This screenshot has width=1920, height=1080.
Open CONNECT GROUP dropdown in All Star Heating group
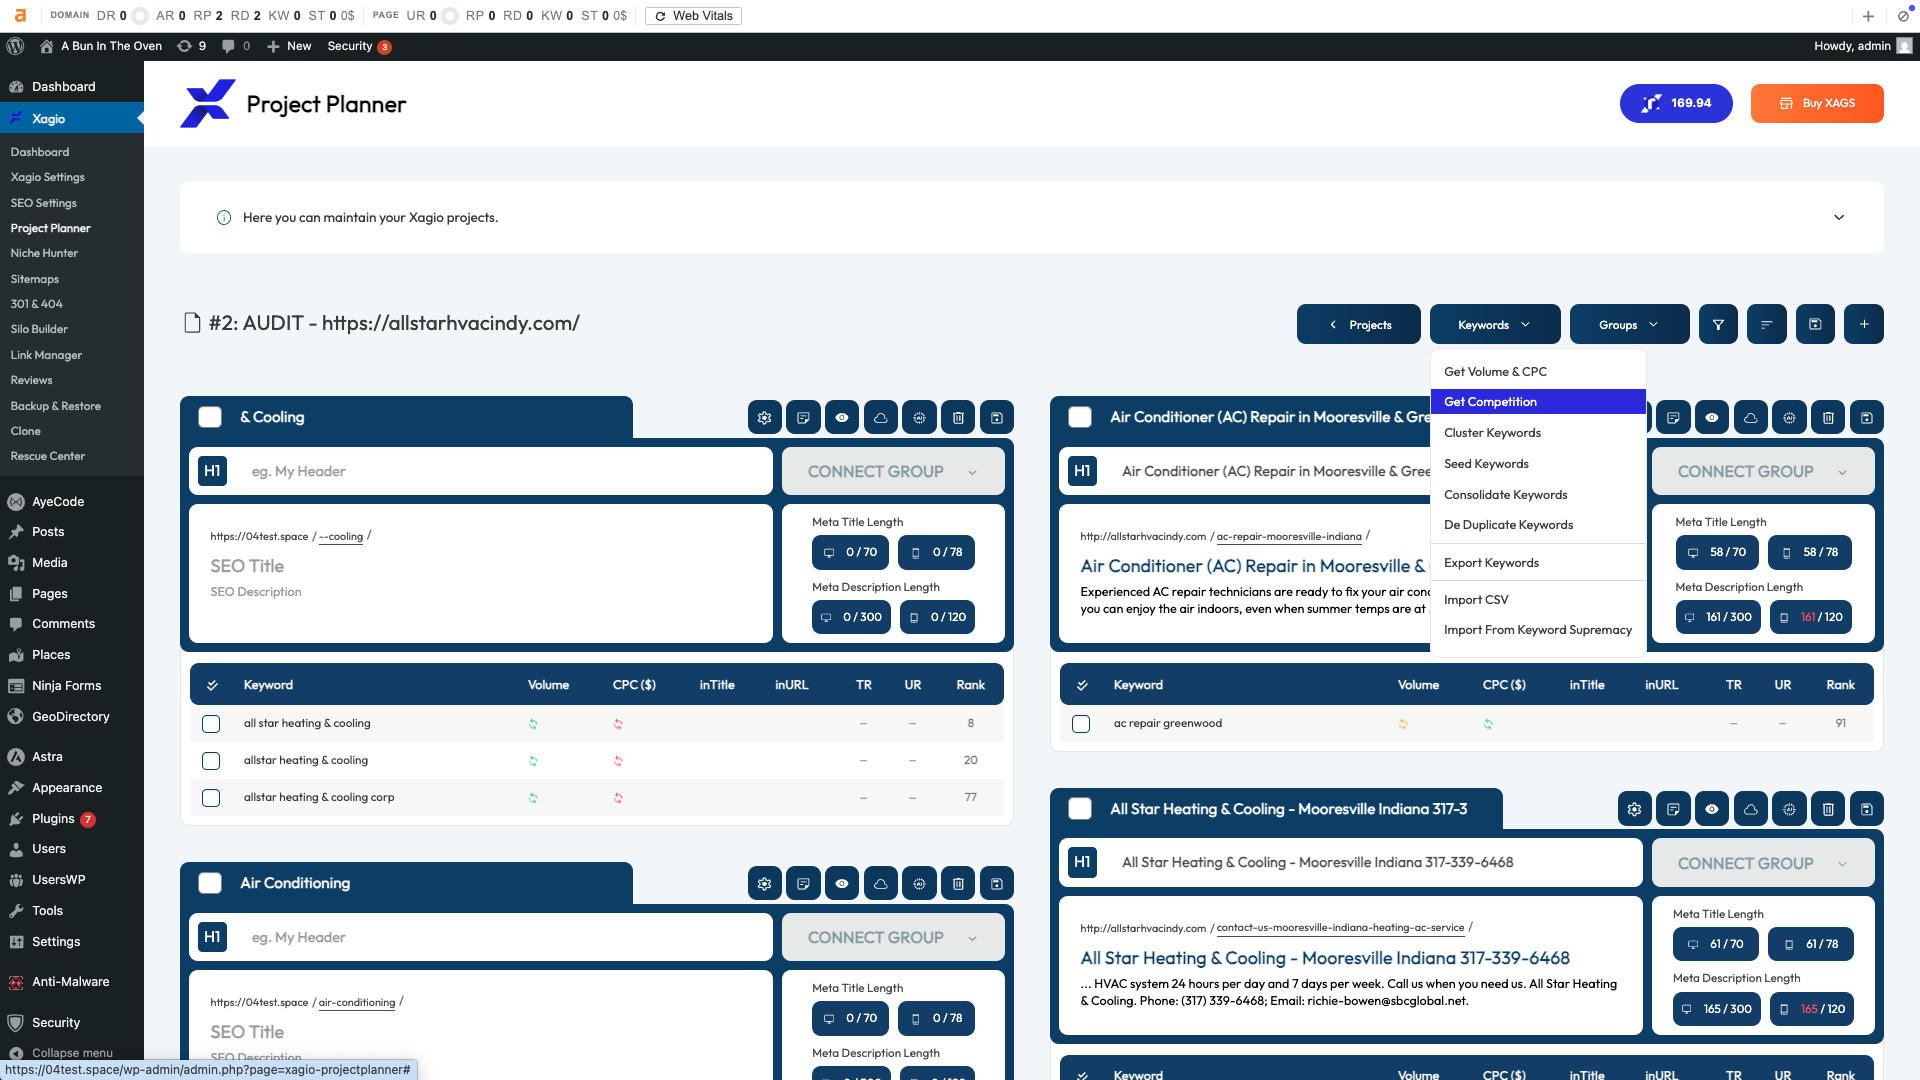[1763, 863]
